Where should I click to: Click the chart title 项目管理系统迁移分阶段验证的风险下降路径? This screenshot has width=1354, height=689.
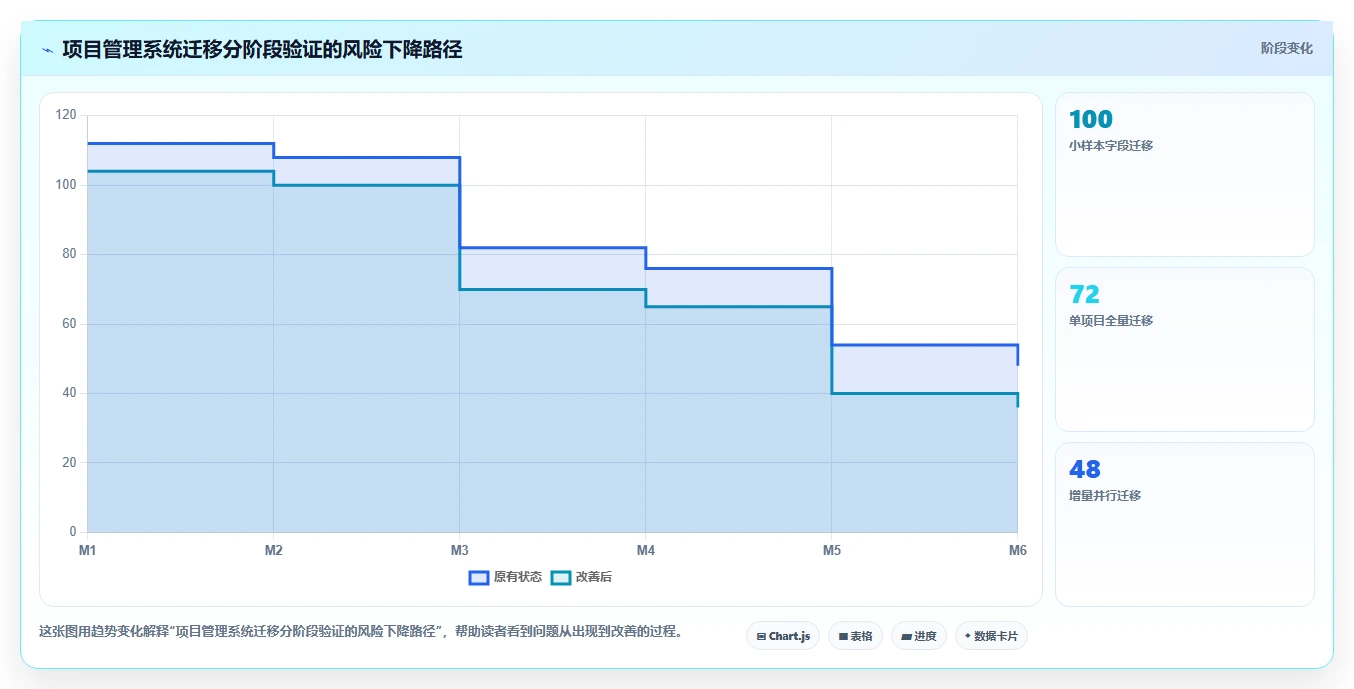click(262, 50)
